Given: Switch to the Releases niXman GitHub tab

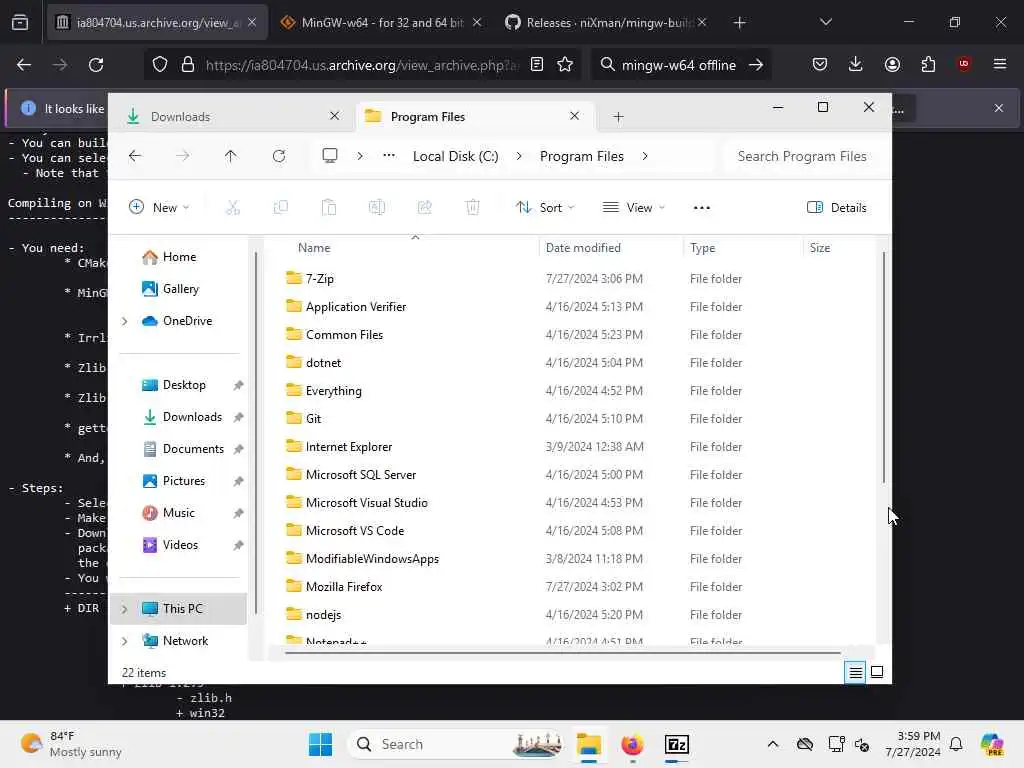Looking at the screenshot, I should coord(606,22).
